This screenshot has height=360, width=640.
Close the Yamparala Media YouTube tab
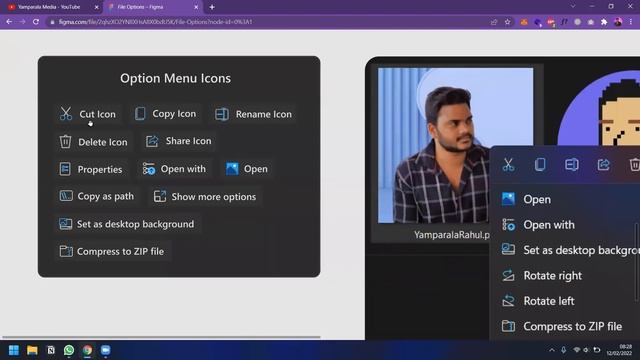pos(96,7)
